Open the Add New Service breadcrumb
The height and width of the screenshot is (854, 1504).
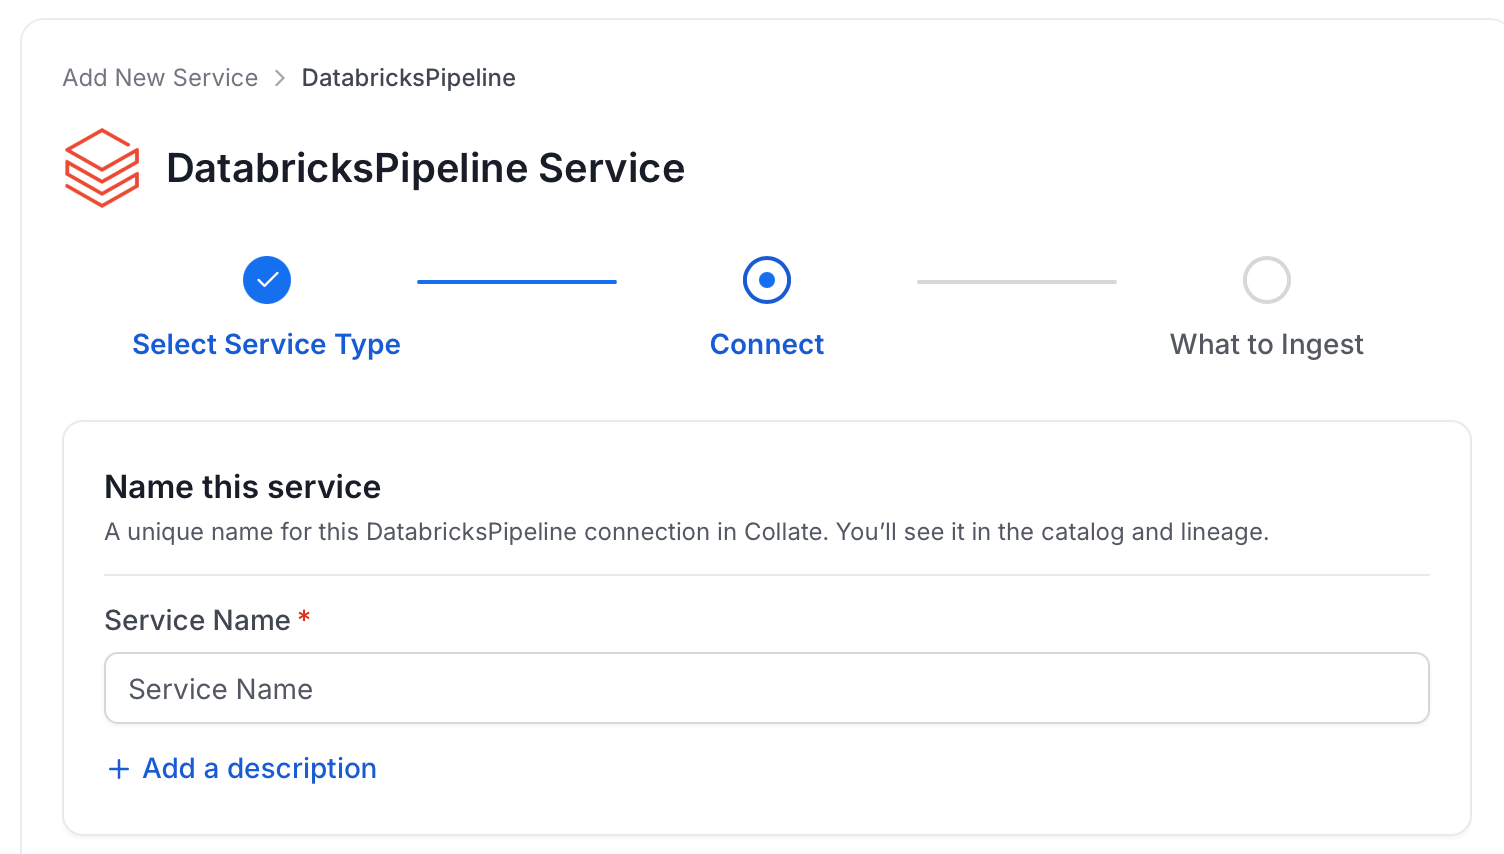point(160,78)
